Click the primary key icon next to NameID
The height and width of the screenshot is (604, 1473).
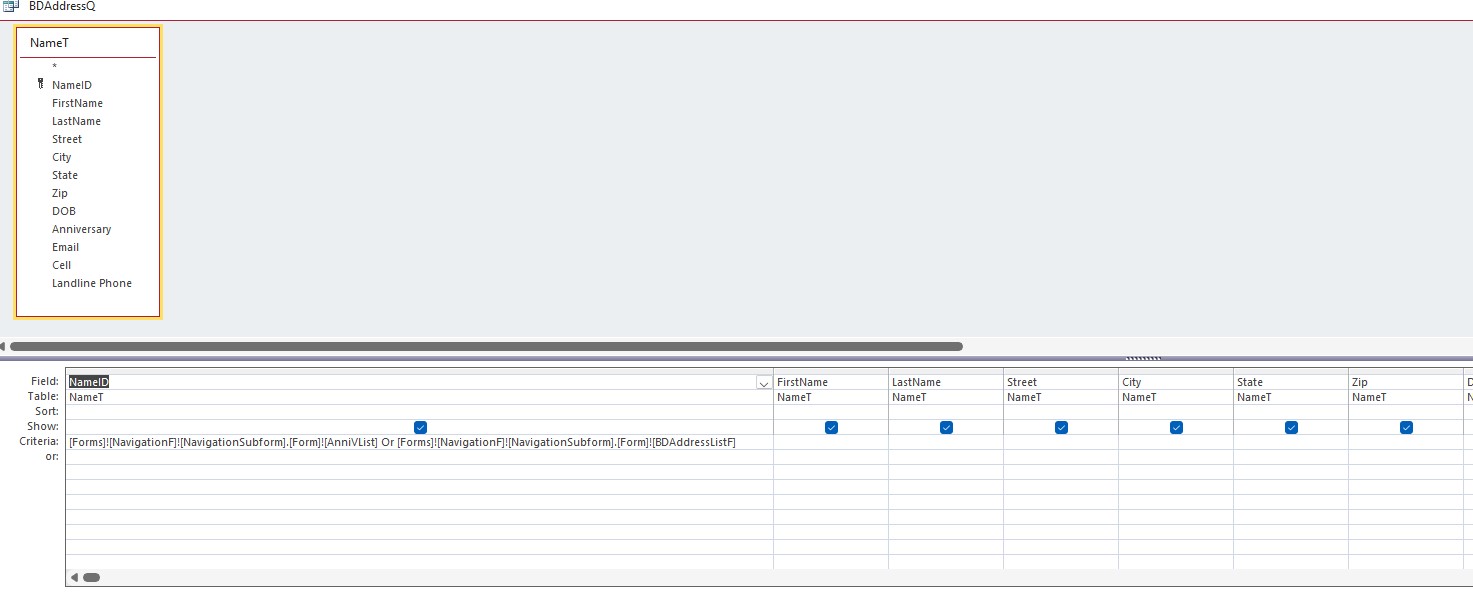pos(40,85)
